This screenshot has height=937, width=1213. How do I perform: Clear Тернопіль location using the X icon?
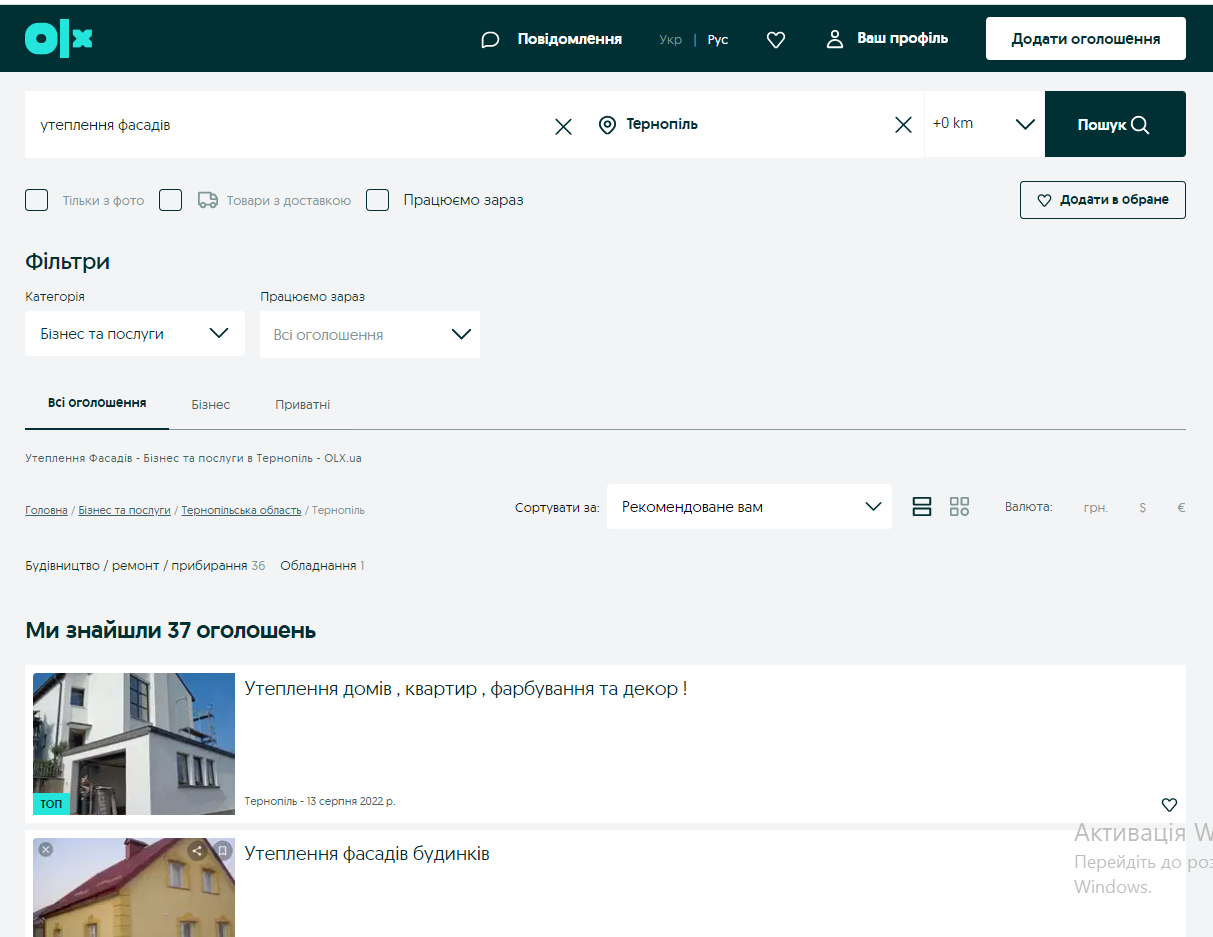tap(903, 125)
